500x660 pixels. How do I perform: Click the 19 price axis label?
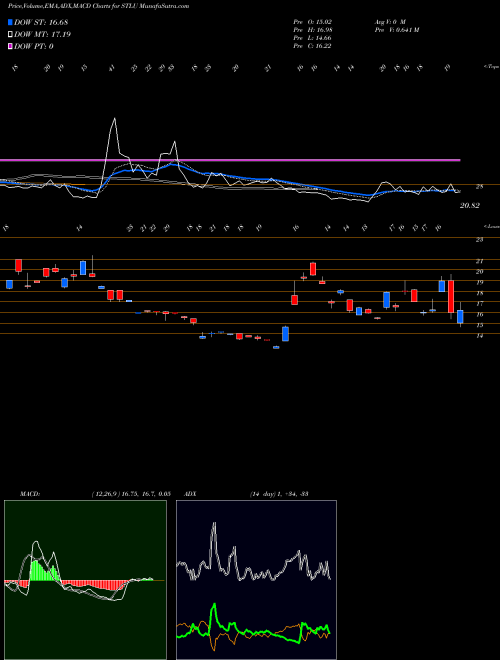pyautogui.click(x=479, y=282)
